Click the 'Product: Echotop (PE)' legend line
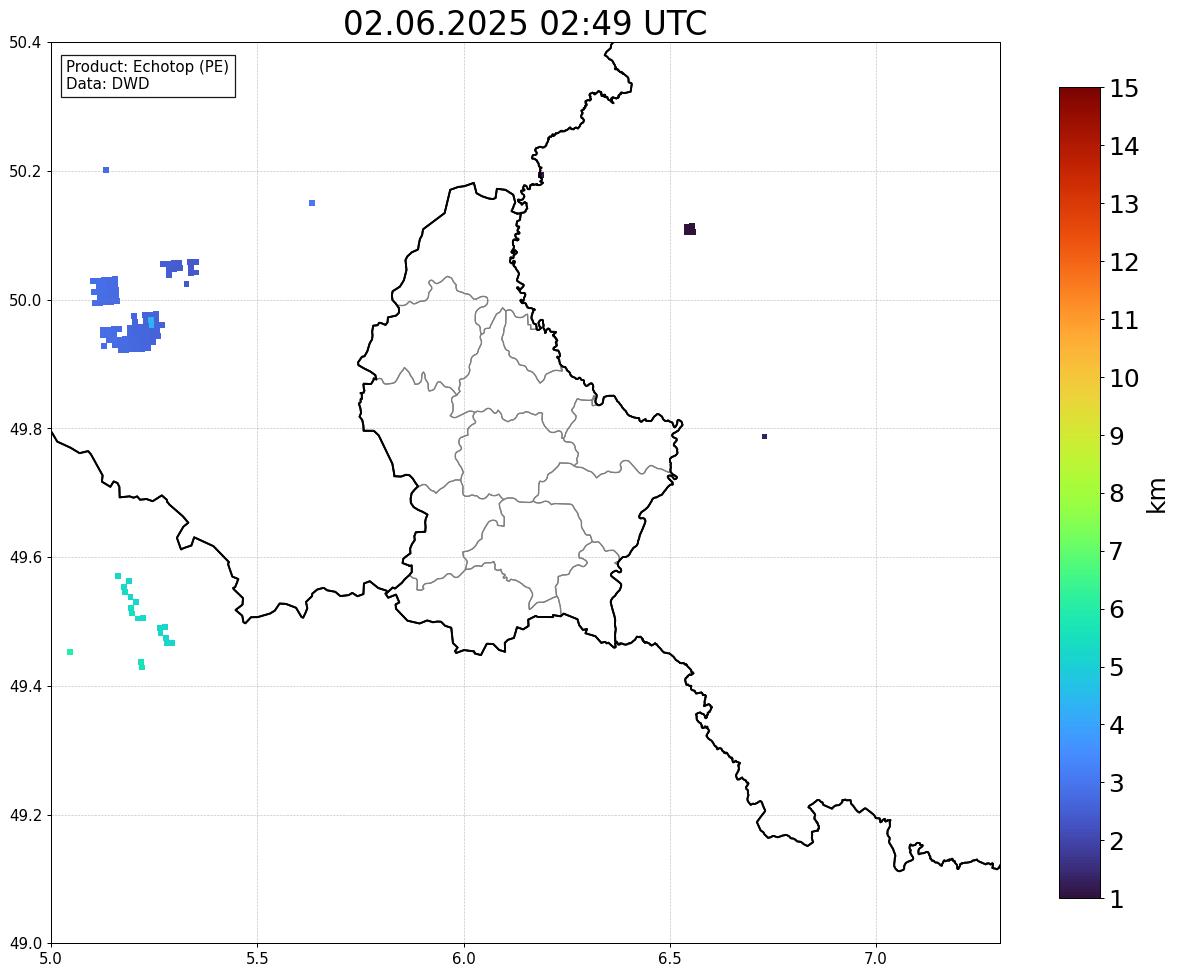This screenshot has height=976, width=1178. click(147, 67)
